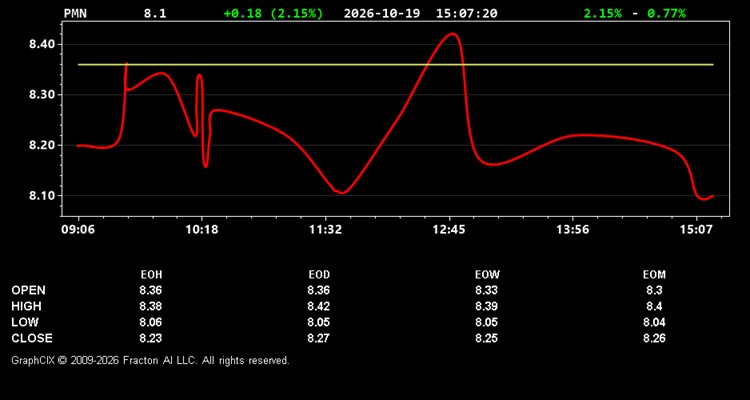Select the EOW column header
The image size is (750, 400).
click(487, 275)
